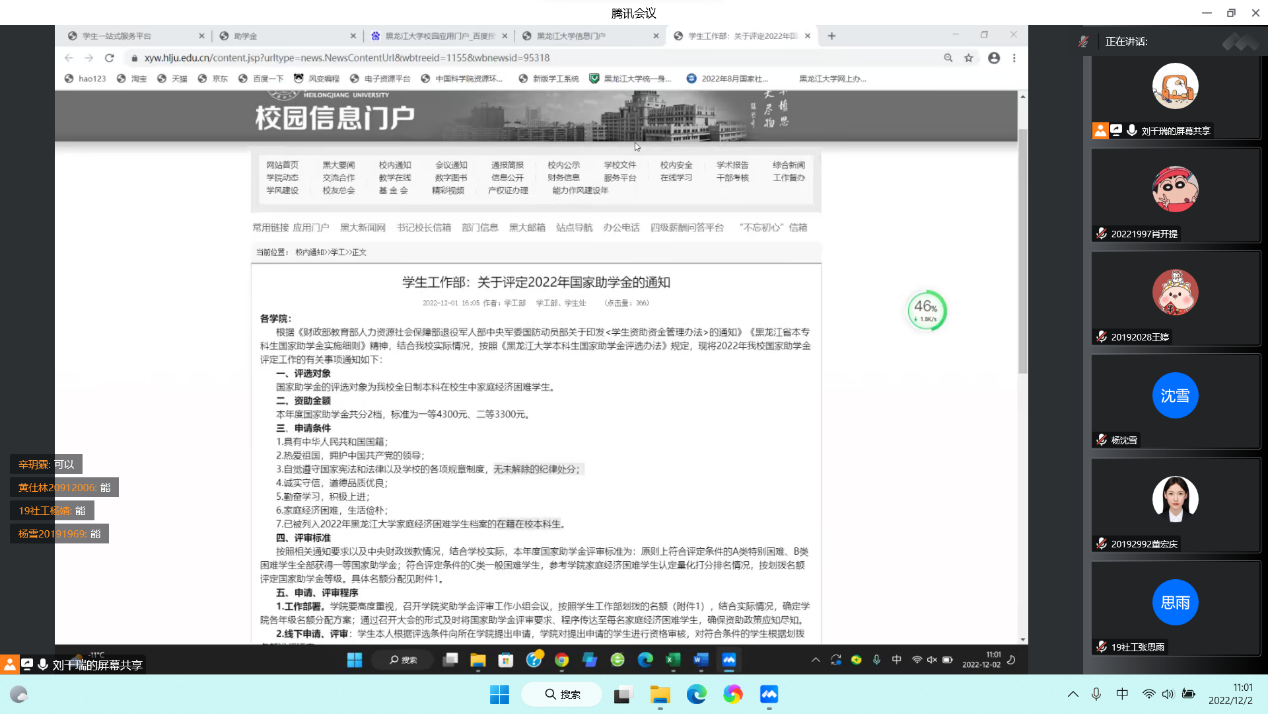Click the 黑大邮箱 quick link
The image size is (1268, 714).
coord(527,228)
